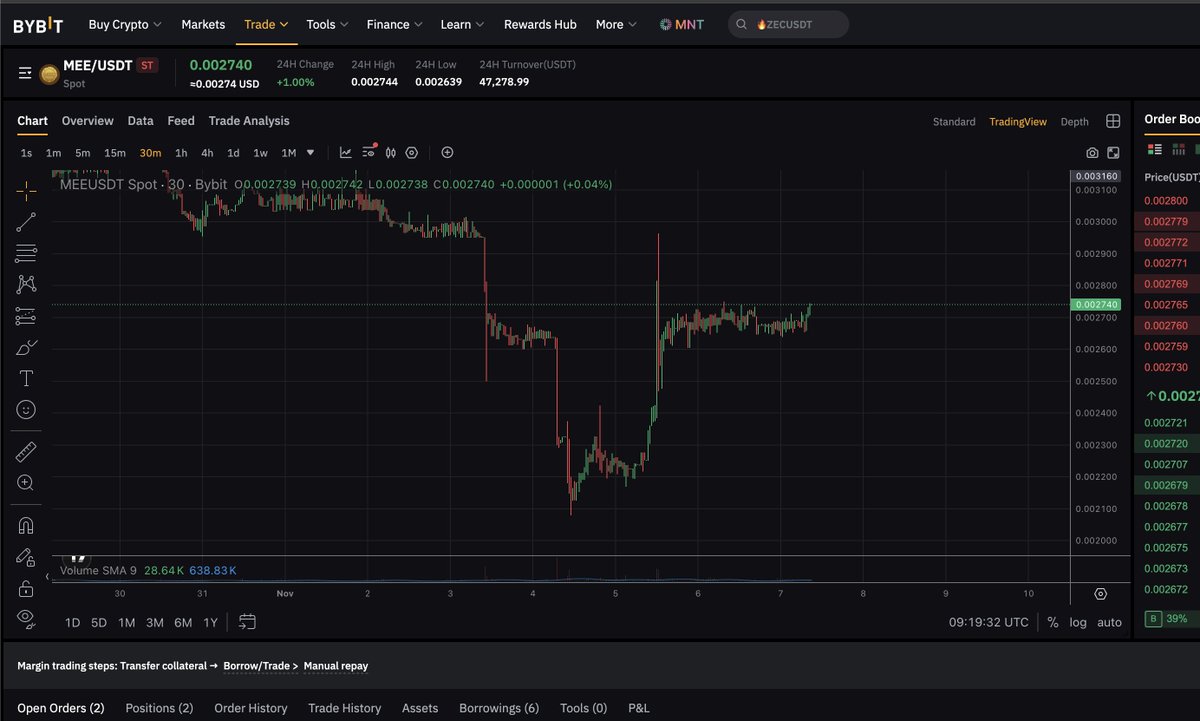Toggle log scale on chart
The height and width of the screenshot is (721, 1200).
[1078, 622]
